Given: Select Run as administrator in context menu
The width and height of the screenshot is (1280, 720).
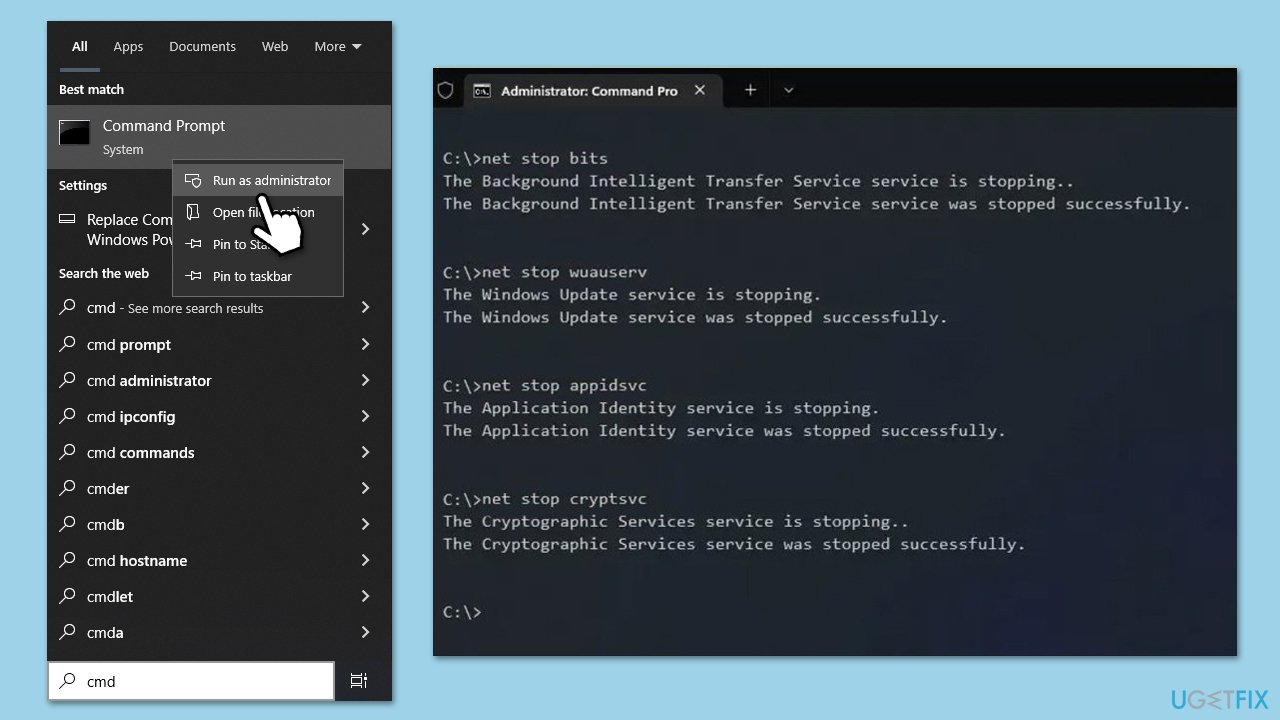Looking at the screenshot, I should (258, 180).
